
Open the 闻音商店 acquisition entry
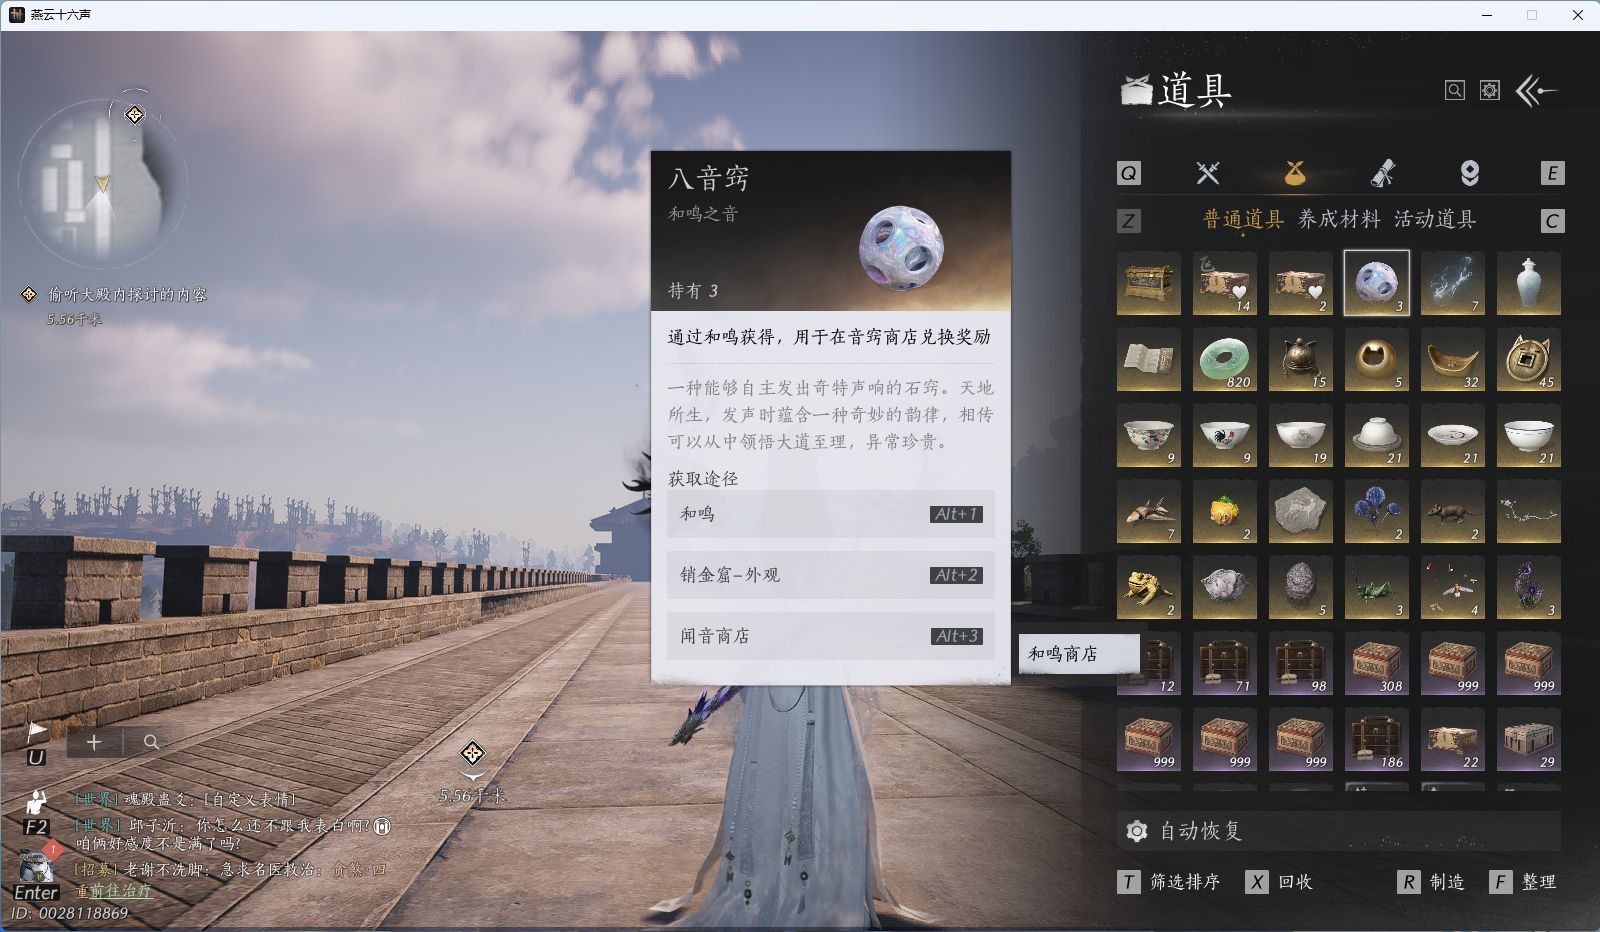click(x=830, y=636)
